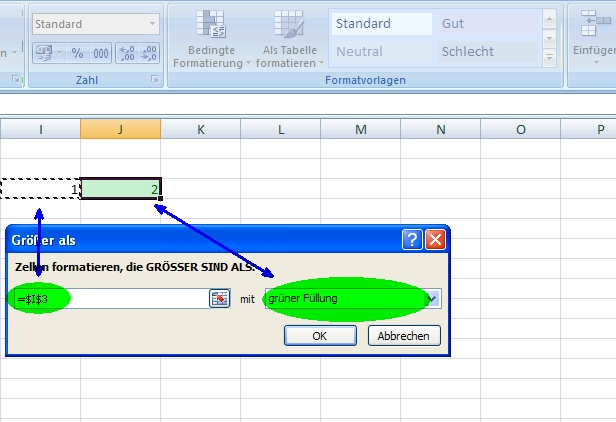Decrease decimal places icon
This screenshot has height=422, width=616.
click(149, 53)
